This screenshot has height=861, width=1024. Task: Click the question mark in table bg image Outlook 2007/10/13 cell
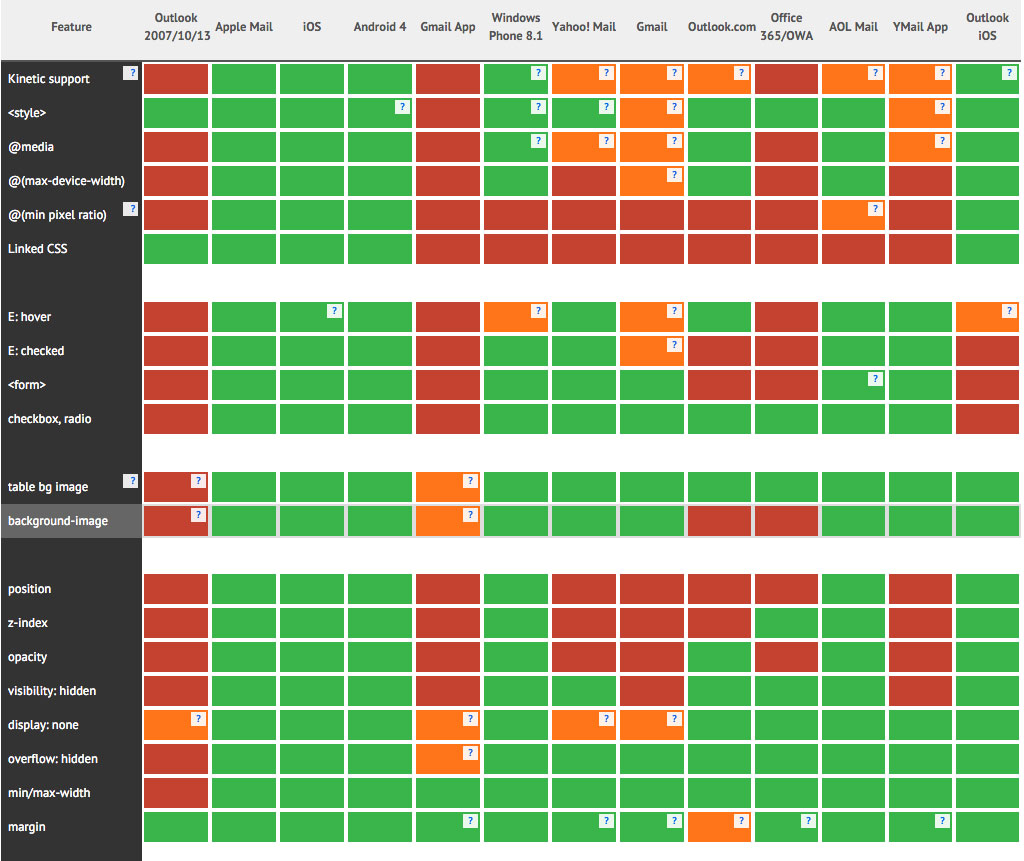pyautogui.click(x=199, y=481)
